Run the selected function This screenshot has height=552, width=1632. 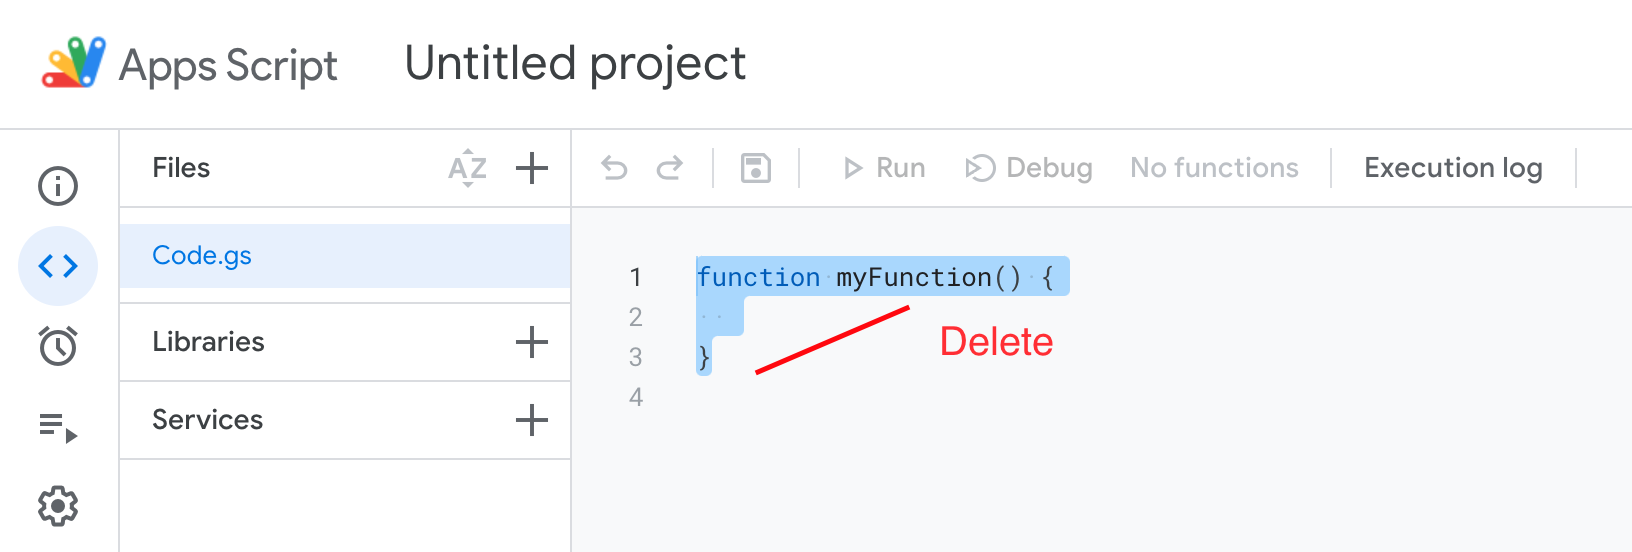click(x=885, y=168)
